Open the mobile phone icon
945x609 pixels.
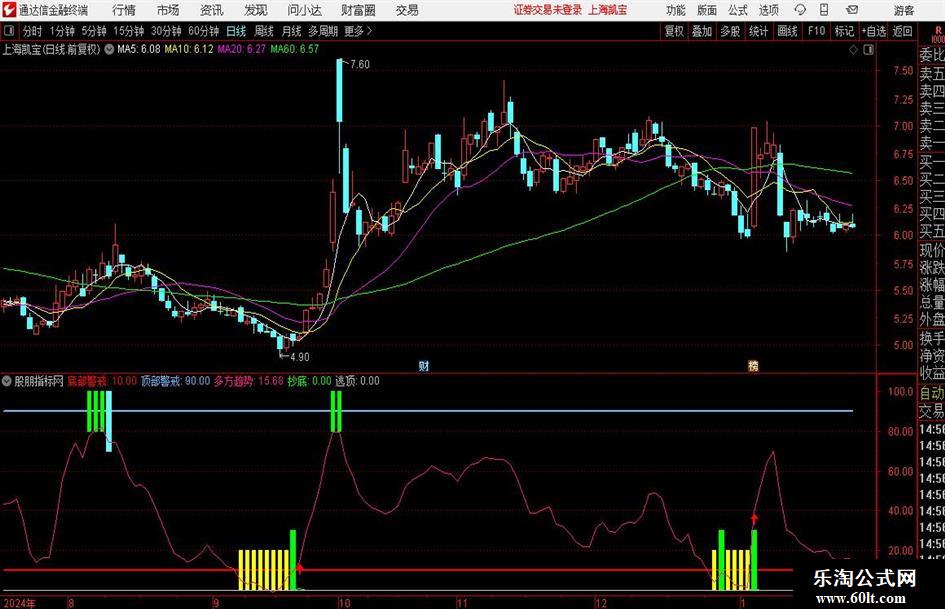pyautogui.click(x=824, y=10)
